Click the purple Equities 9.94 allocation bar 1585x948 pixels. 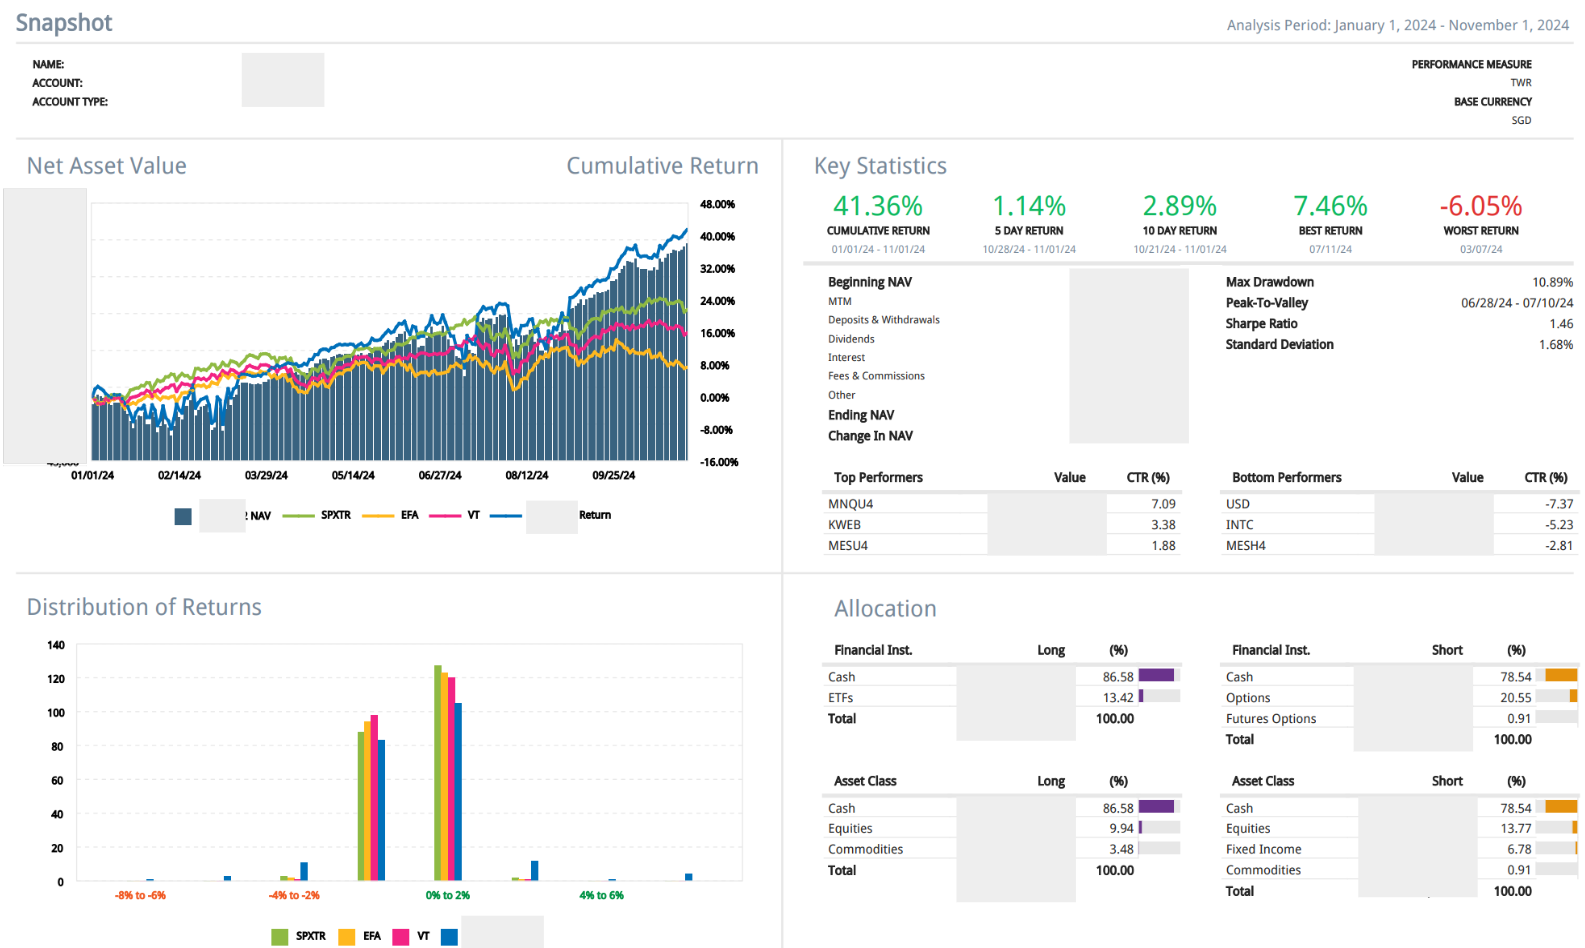pos(1140,827)
